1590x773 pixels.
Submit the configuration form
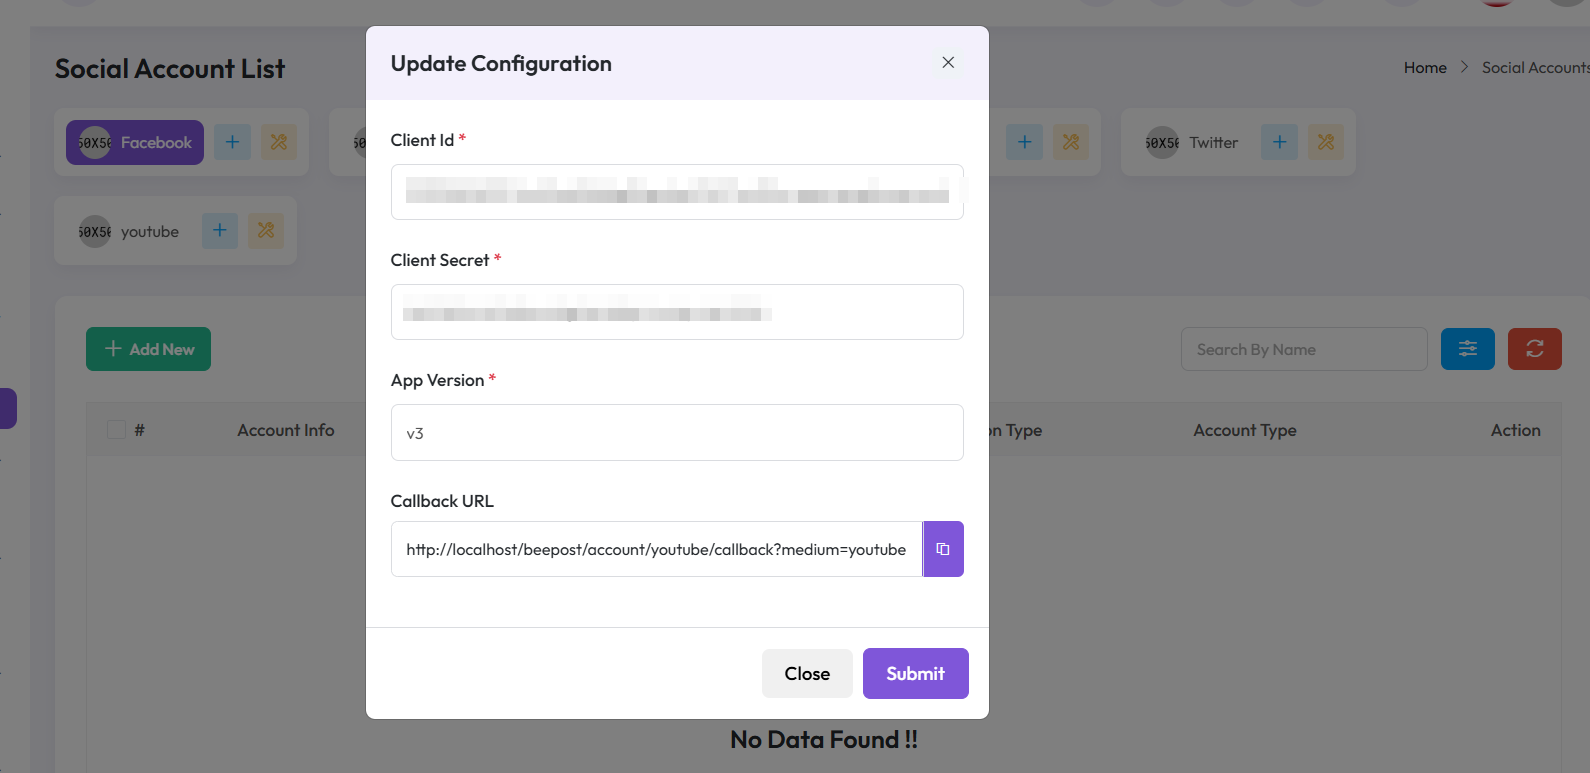(915, 673)
